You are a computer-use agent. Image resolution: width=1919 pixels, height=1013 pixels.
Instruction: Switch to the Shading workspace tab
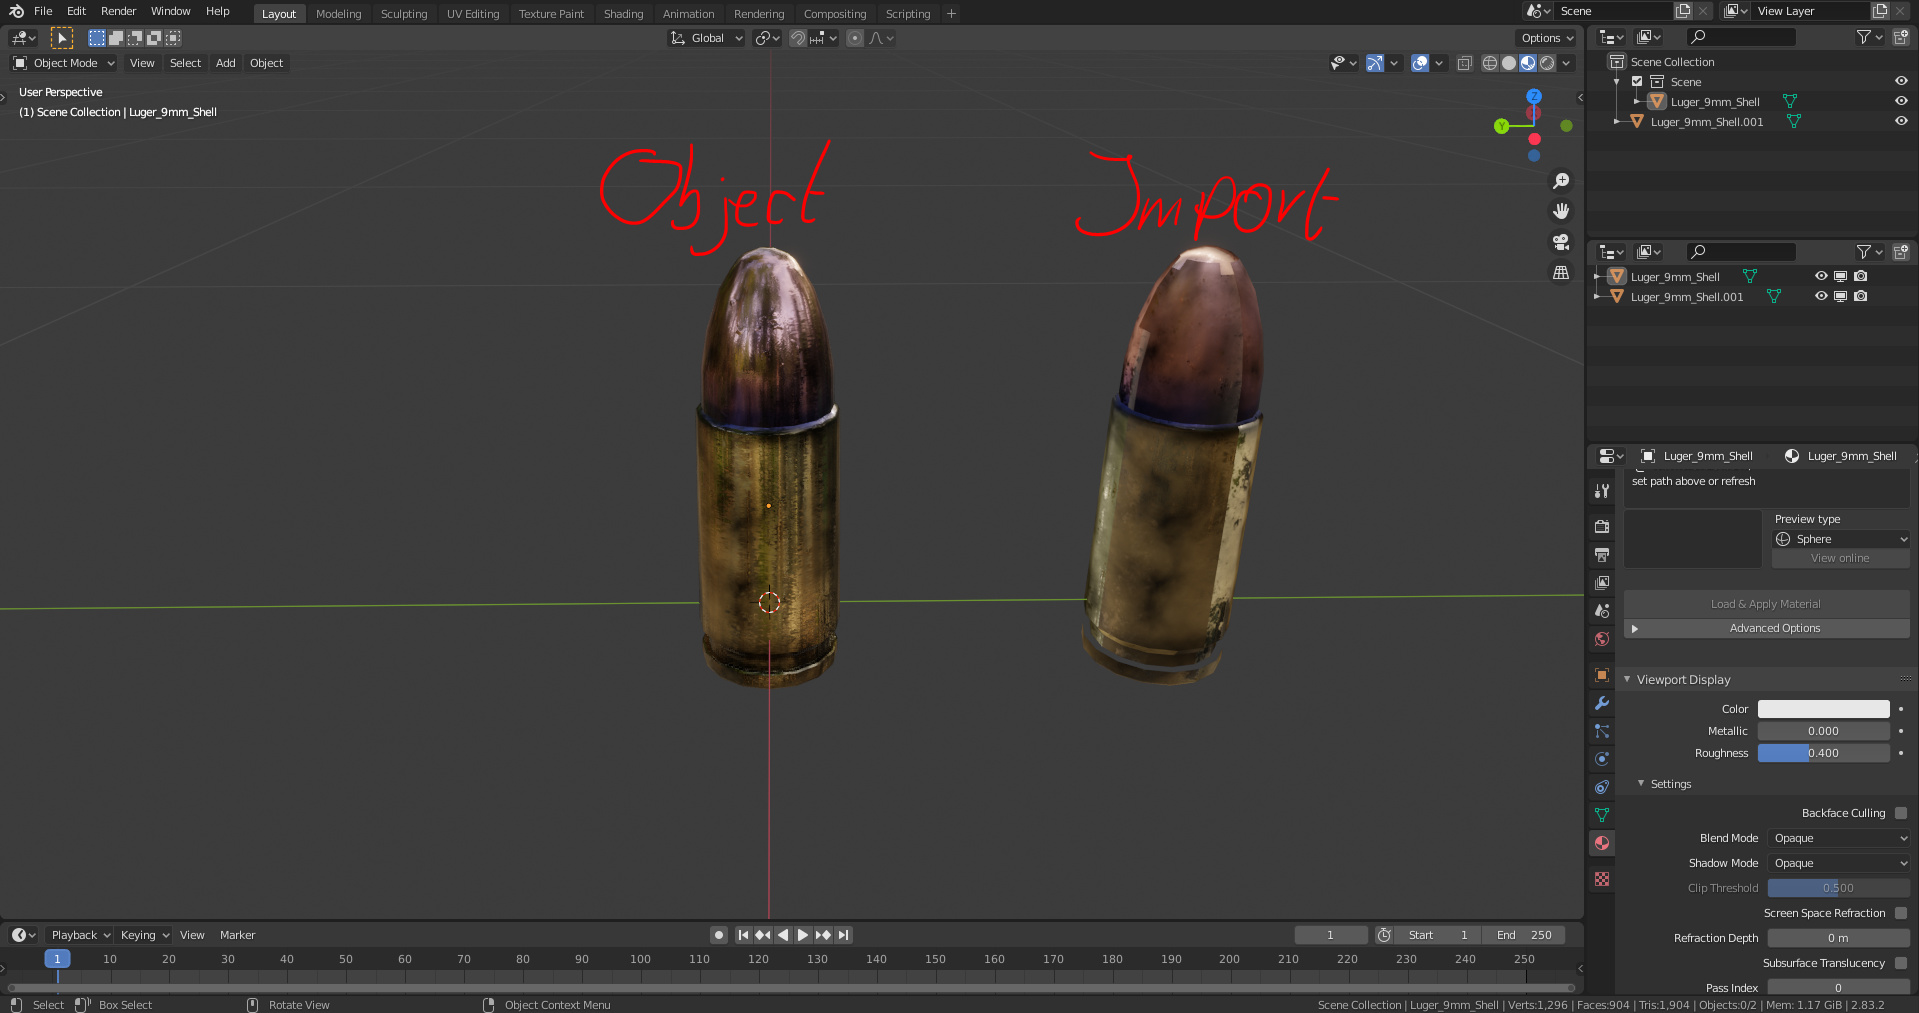pos(623,14)
